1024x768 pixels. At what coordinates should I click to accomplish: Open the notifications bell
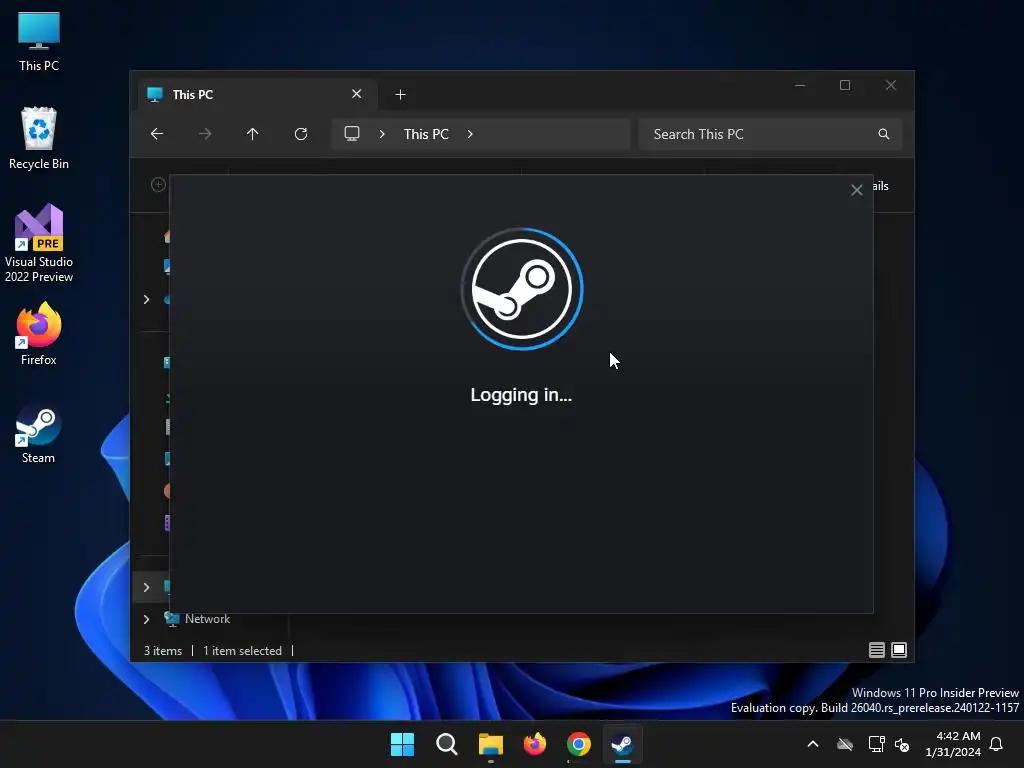click(x=997, y=744)
